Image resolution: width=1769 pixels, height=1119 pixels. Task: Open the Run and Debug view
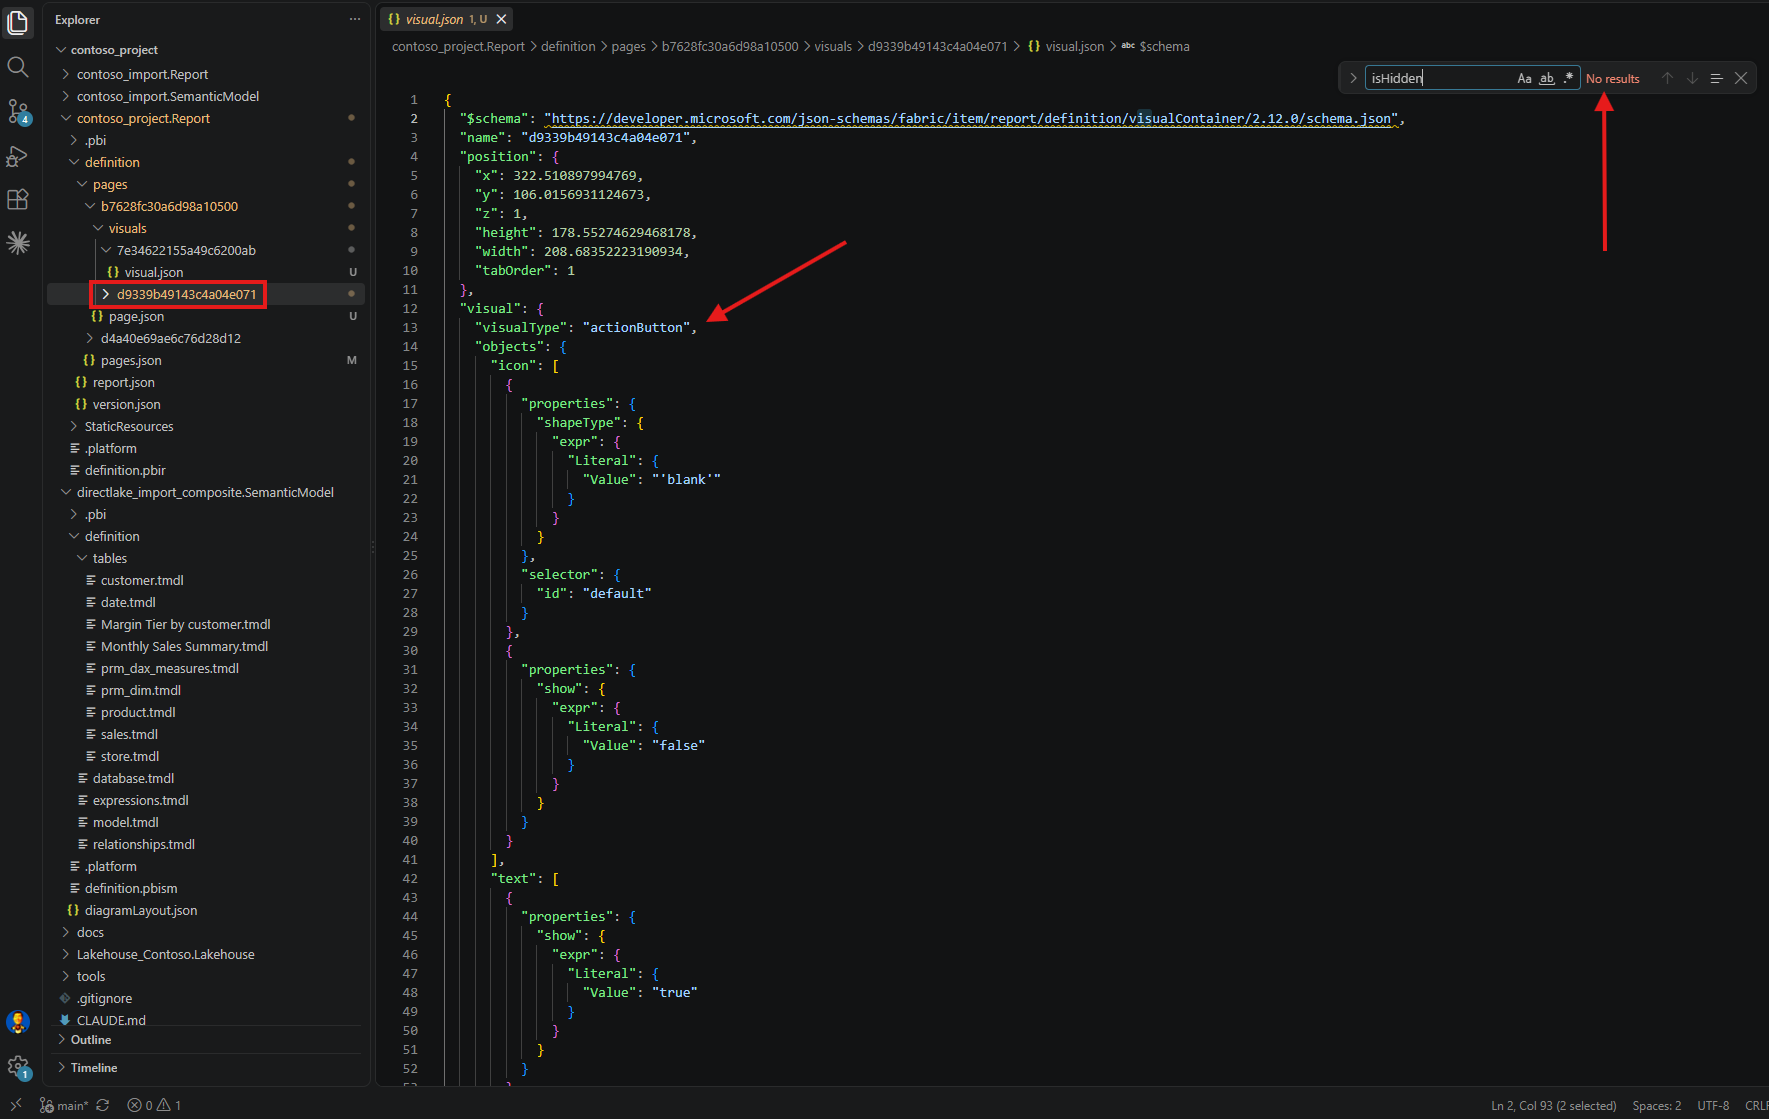(18, 156)
